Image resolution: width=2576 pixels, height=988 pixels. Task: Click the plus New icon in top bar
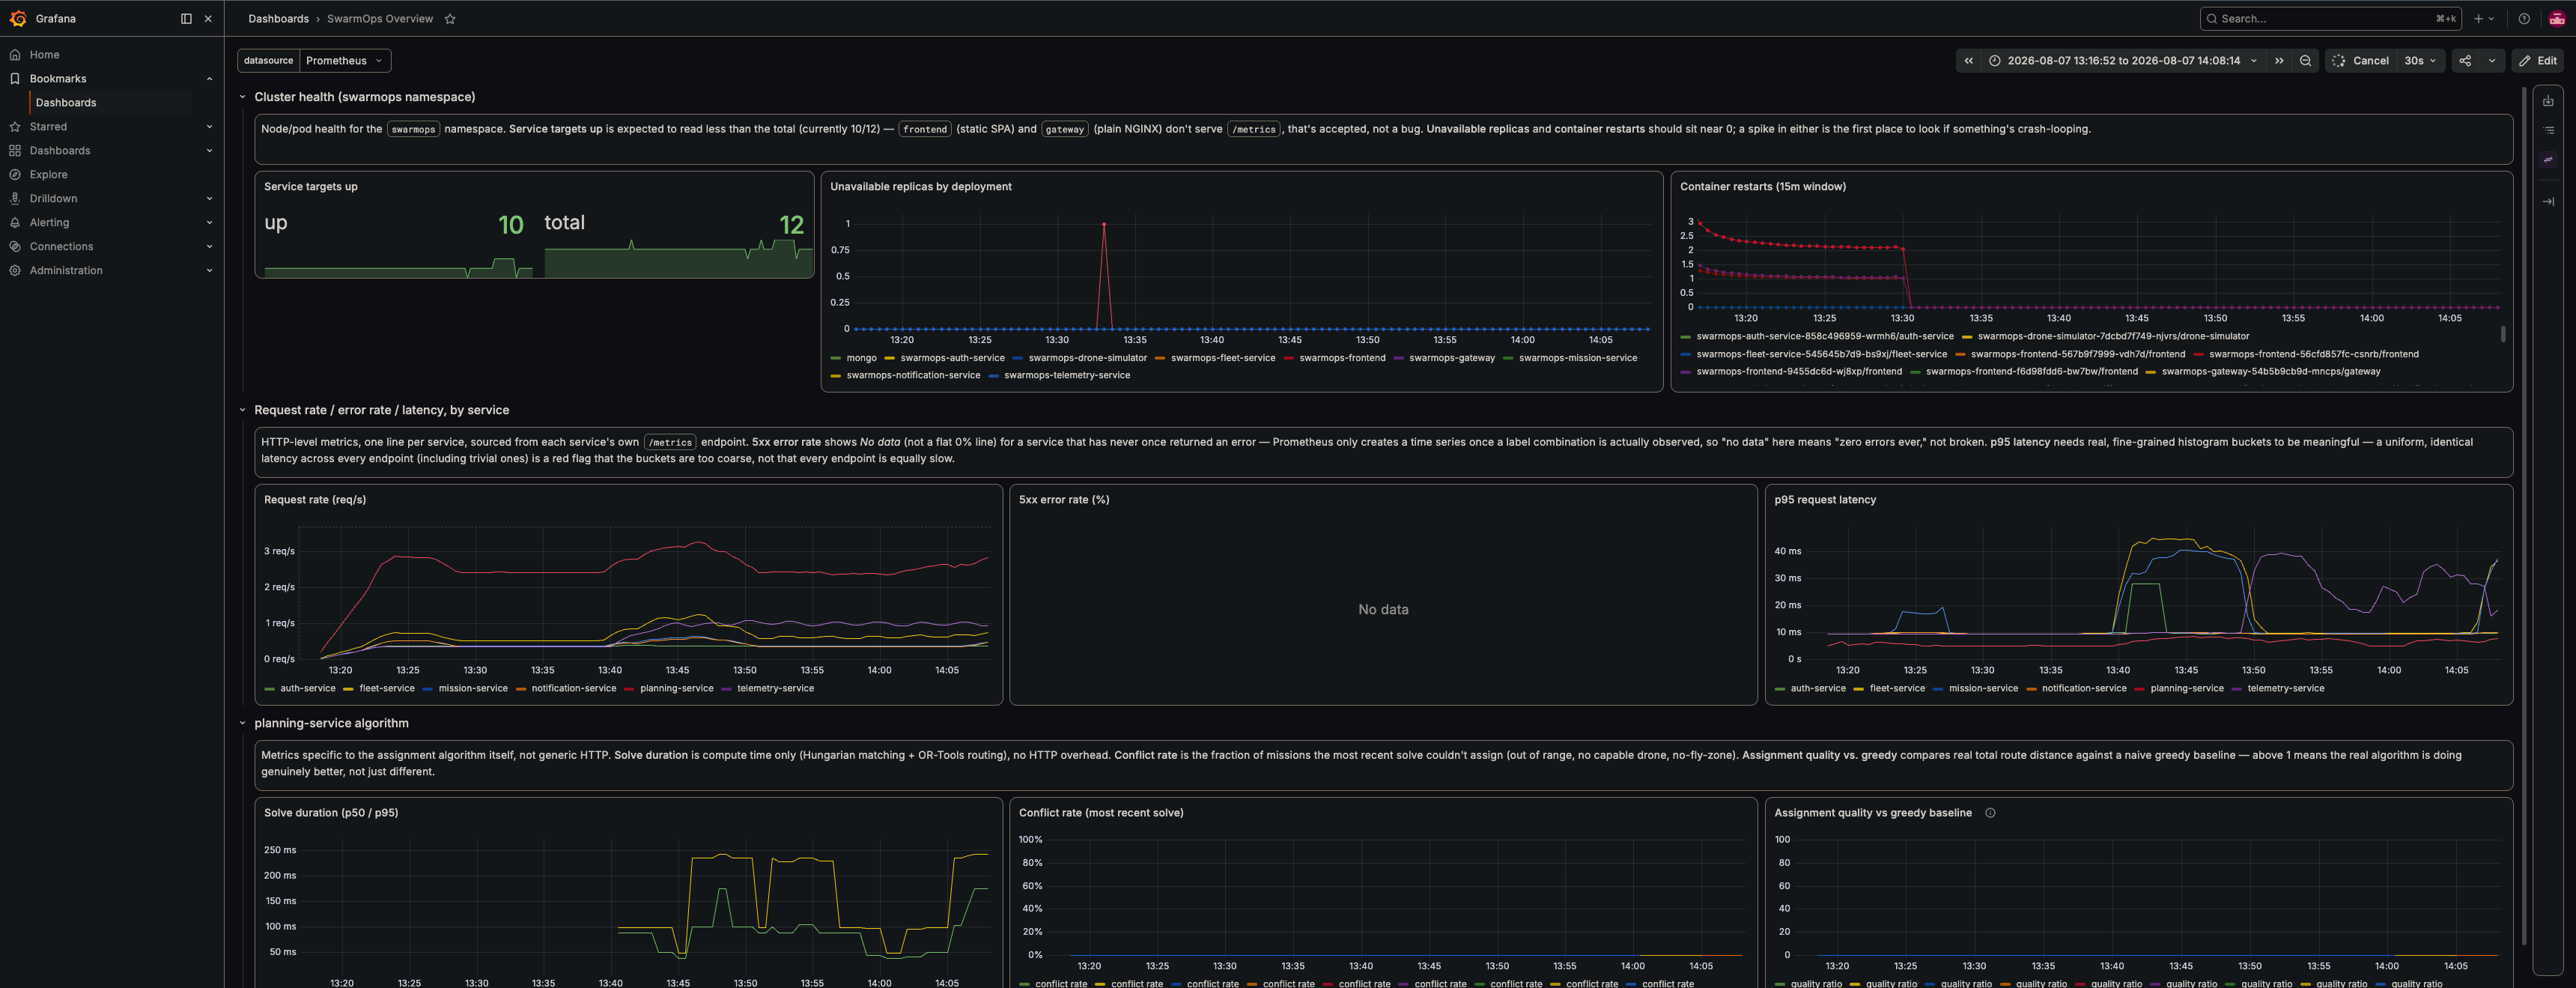point(2478,18)
